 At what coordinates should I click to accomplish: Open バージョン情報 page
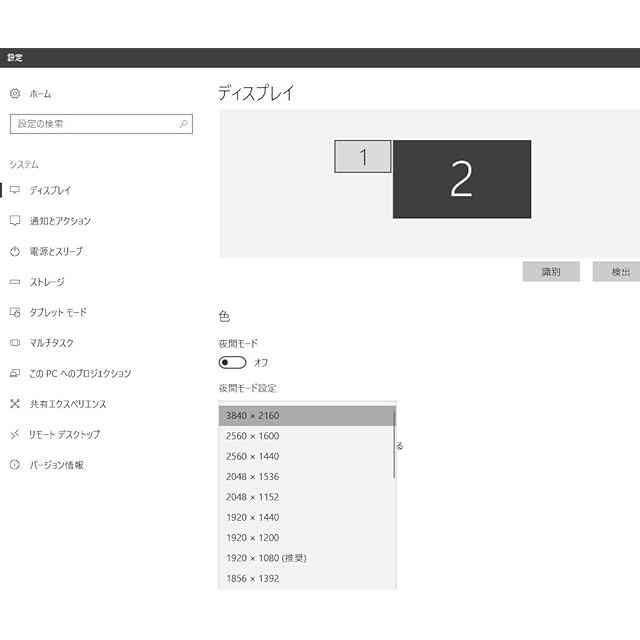pos(56,465)
